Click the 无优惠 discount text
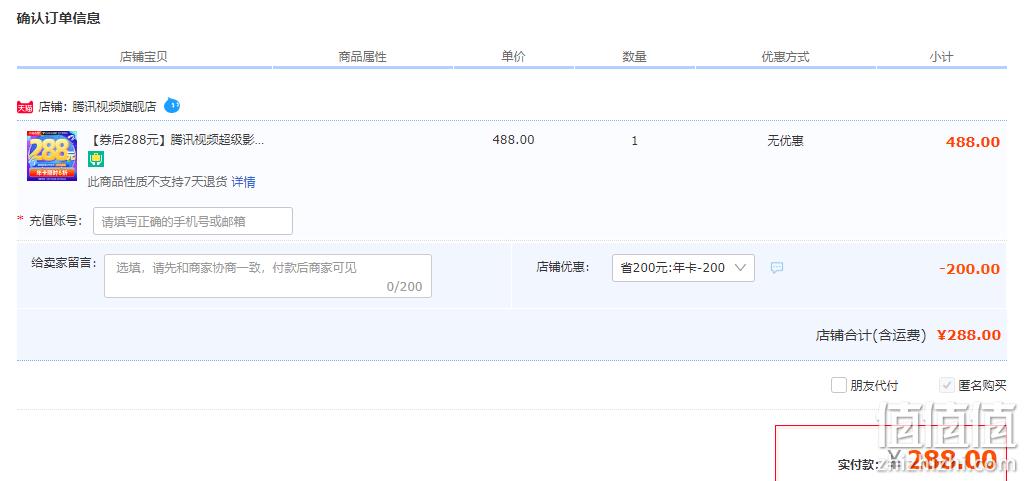The image size is (1026, 481). click(785, 140)
